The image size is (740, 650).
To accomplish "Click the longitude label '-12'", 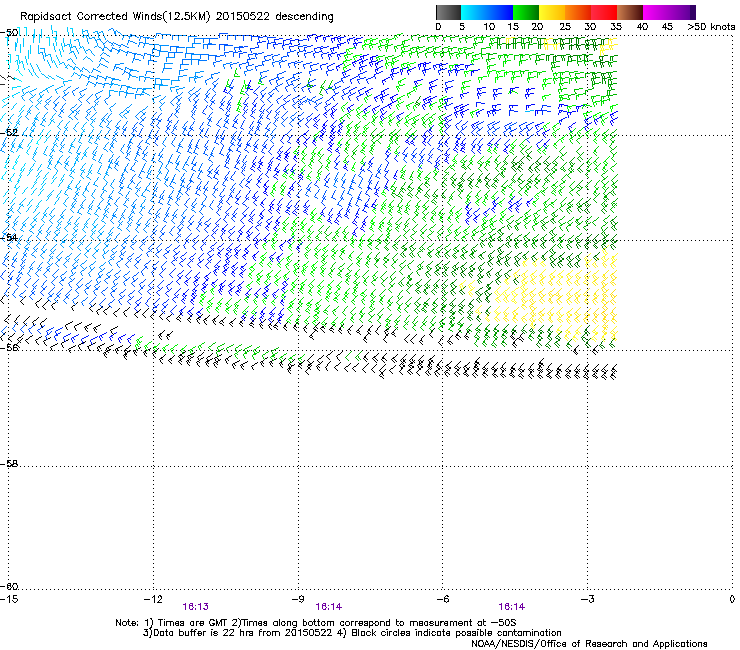I will 153,599.
